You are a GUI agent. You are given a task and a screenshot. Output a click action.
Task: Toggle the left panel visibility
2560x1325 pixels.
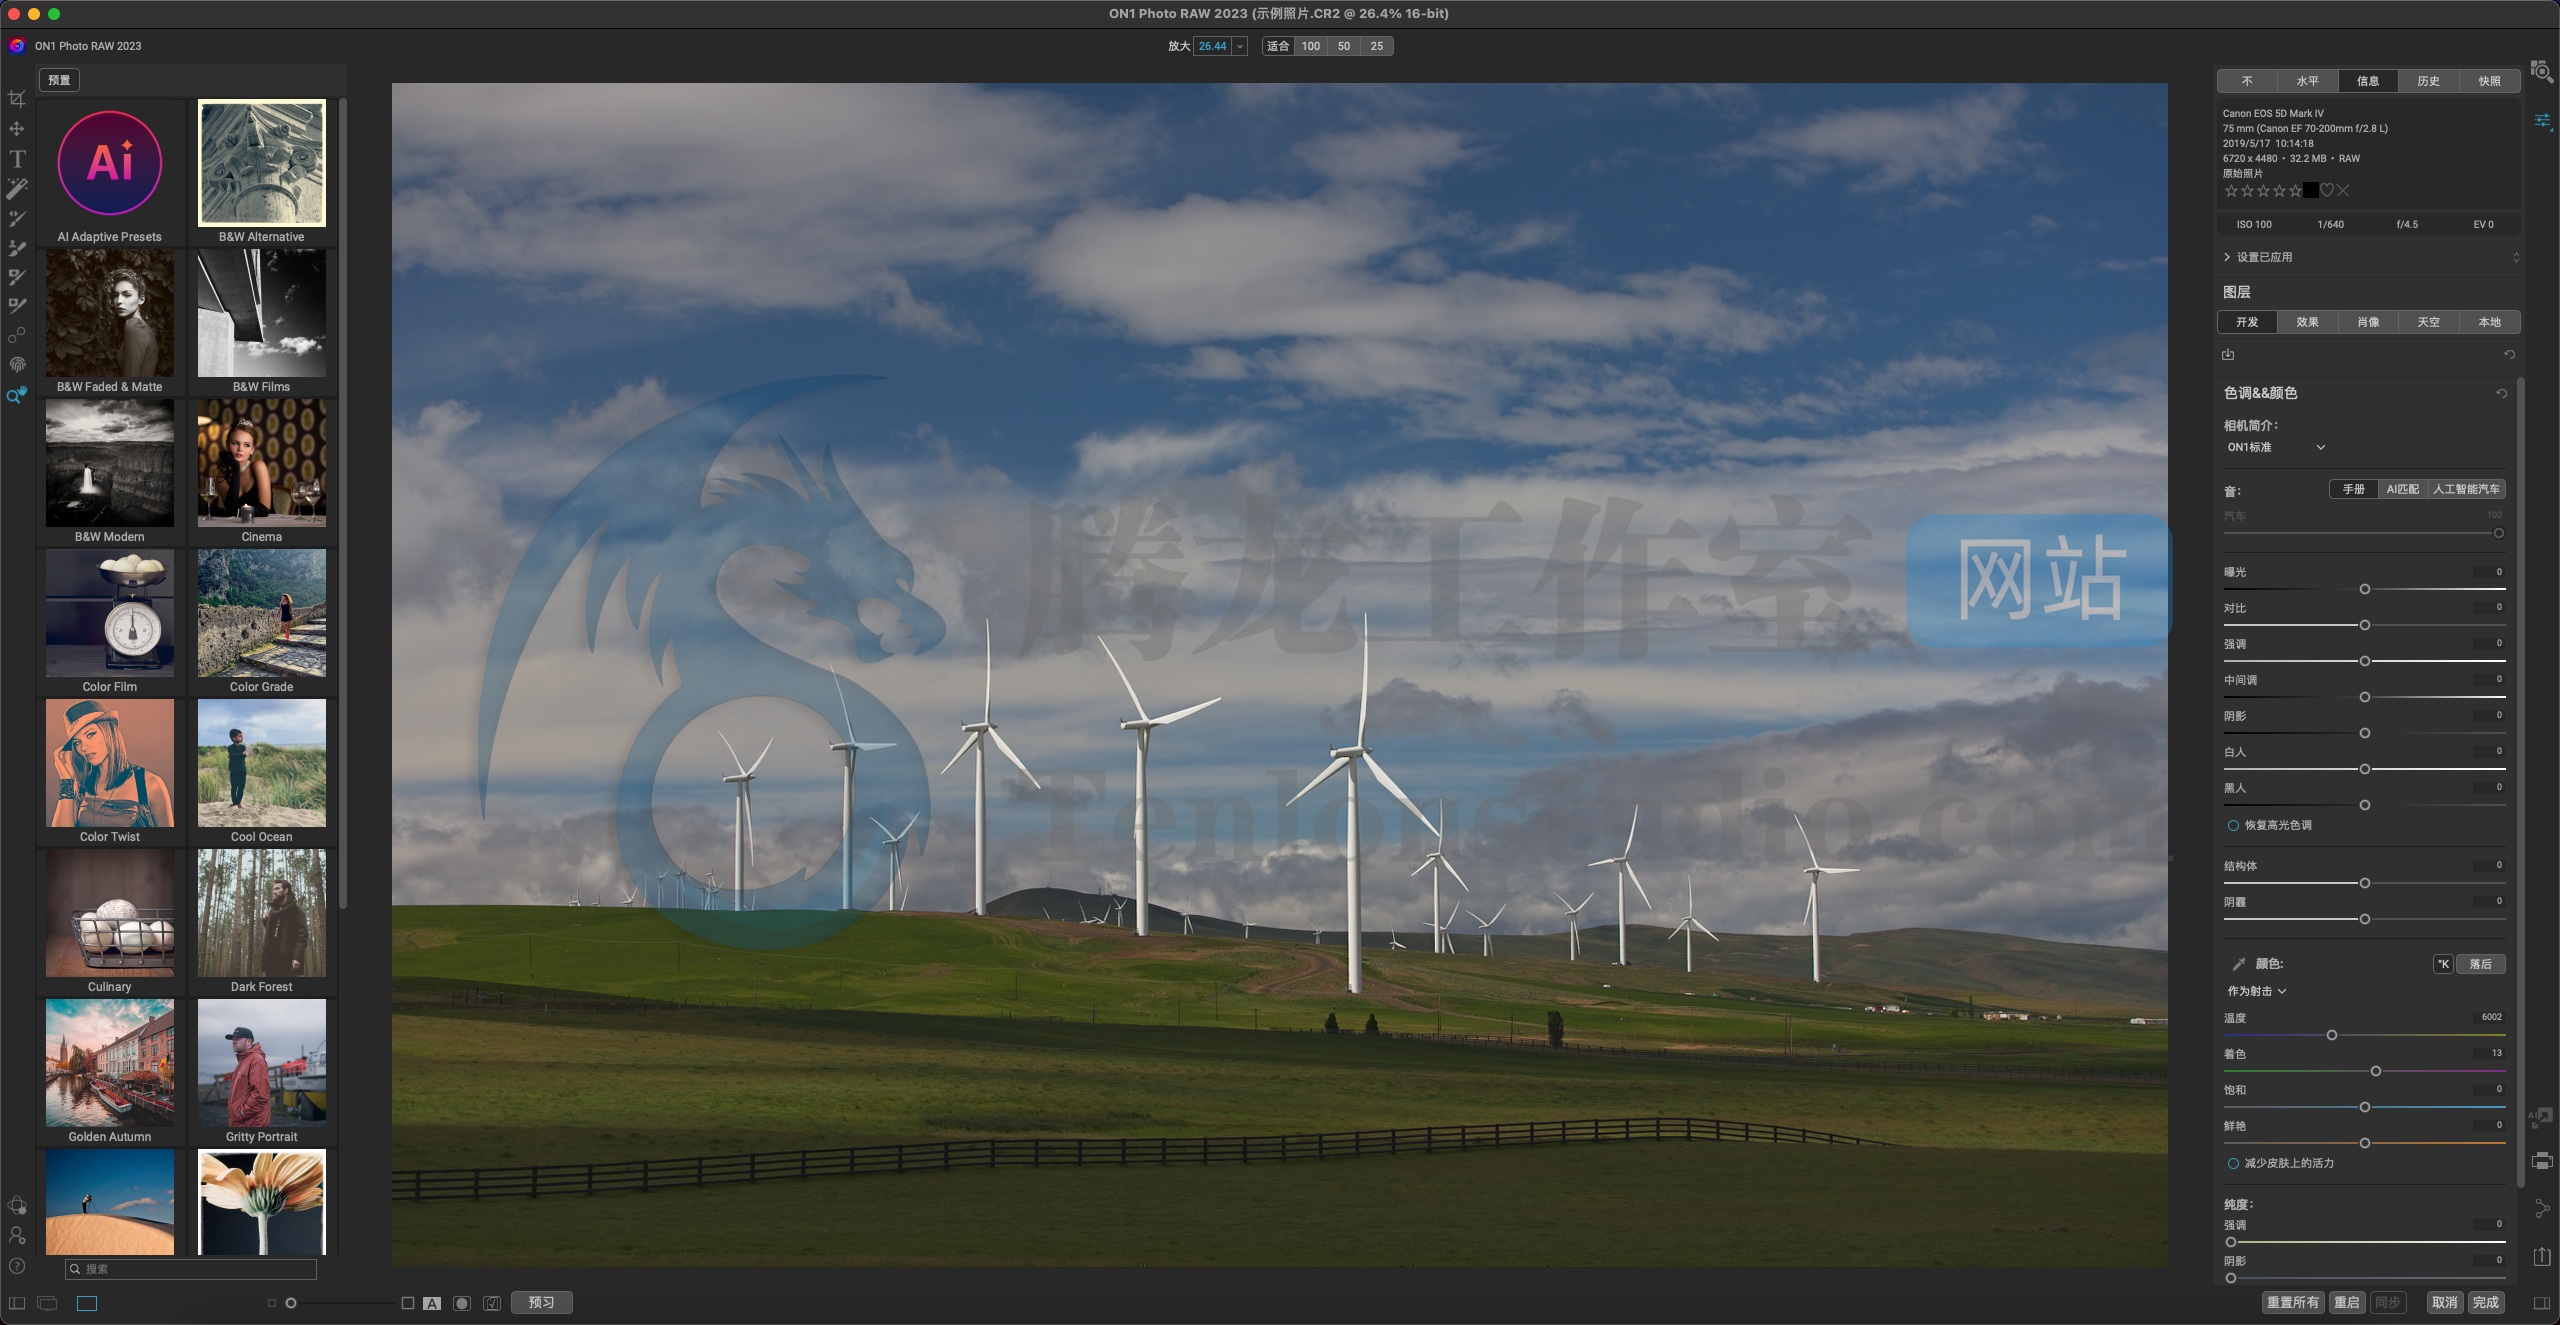tap(17, 1303)
